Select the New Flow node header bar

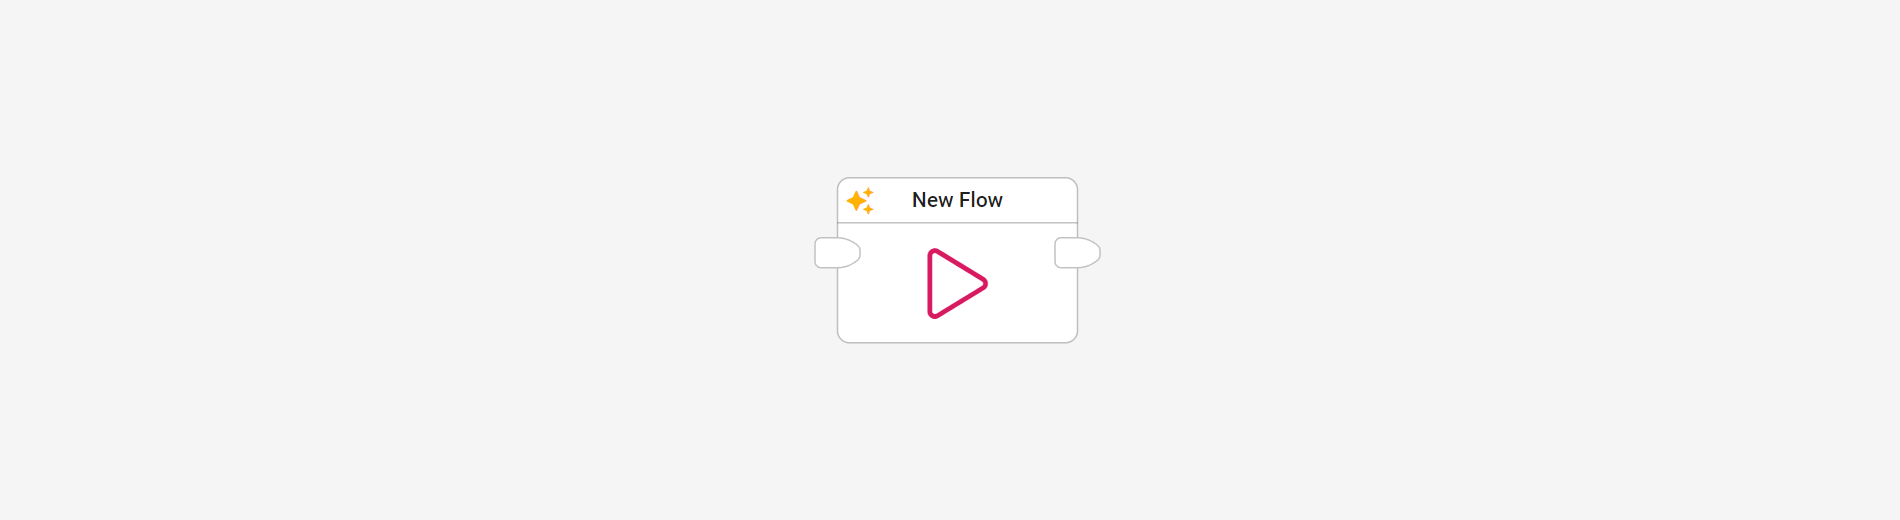pyautogui.click(x=957, y=200)
